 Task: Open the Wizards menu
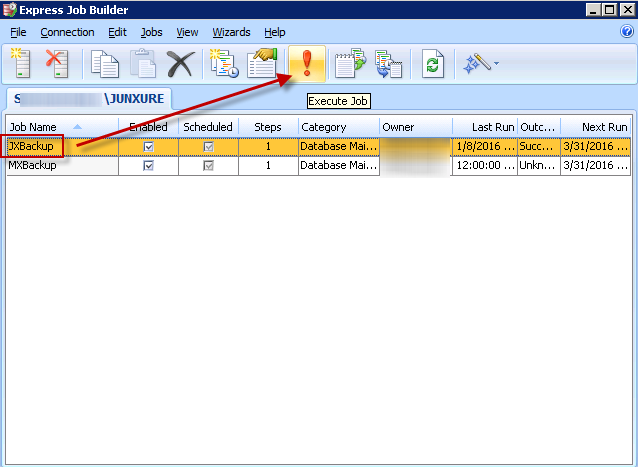click(x=231, y=32)
